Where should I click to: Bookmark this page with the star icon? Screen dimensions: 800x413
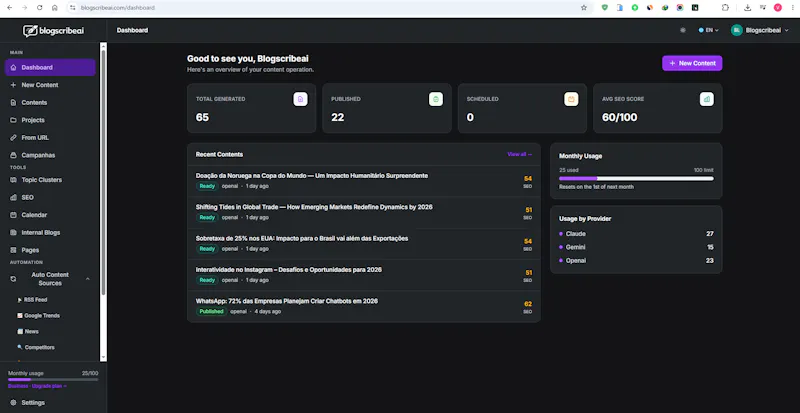(x=584, y=8)
